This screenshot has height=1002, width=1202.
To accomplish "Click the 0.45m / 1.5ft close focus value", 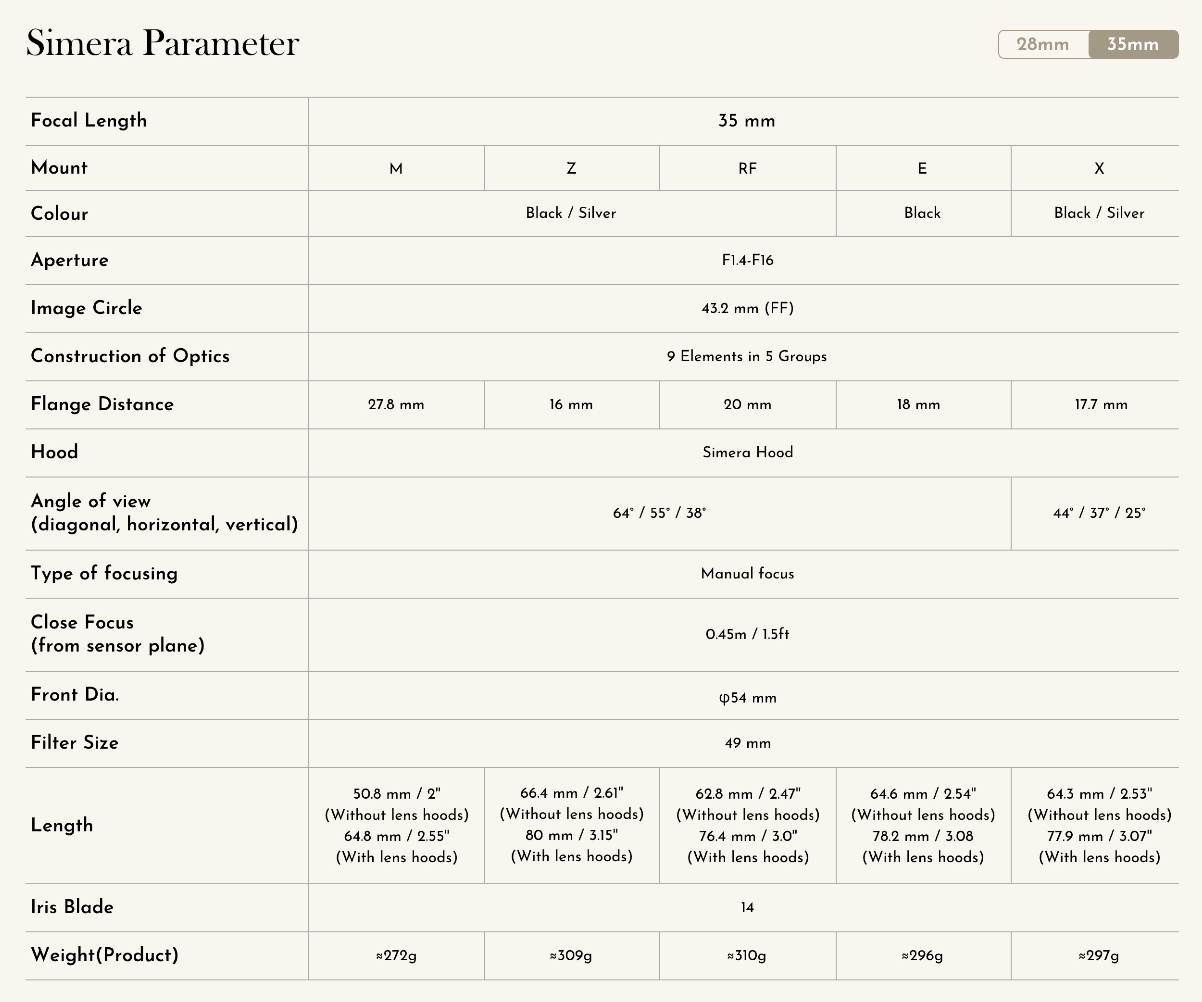I will point(747,634).
